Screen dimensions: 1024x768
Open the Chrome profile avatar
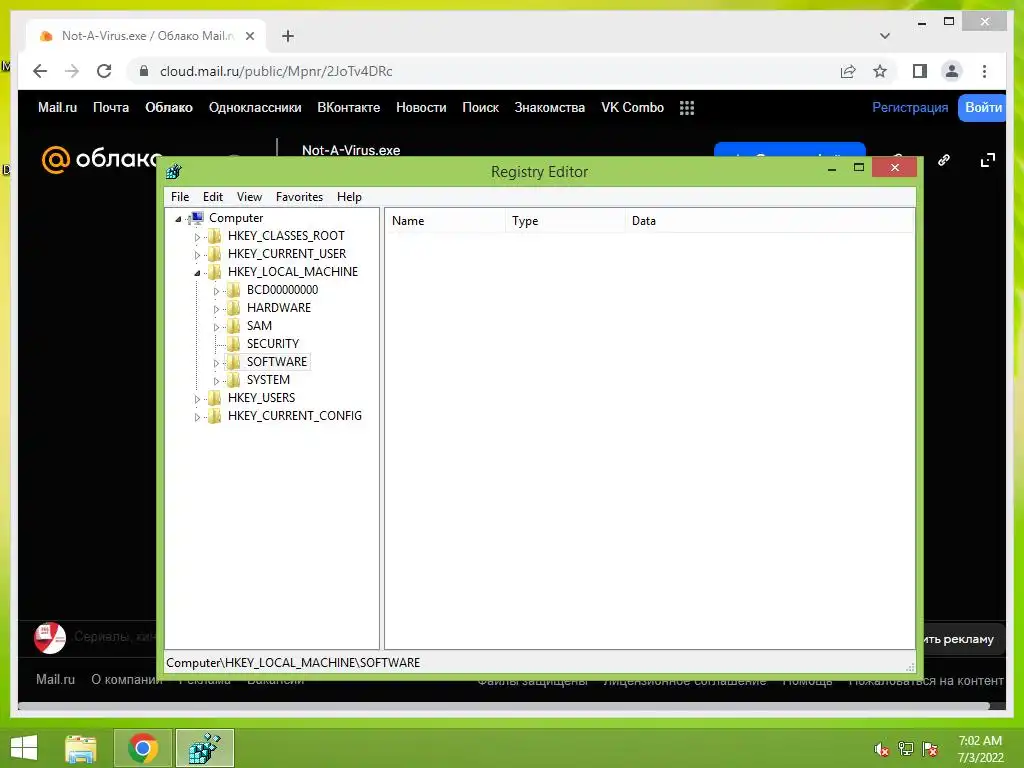(952, 71)
